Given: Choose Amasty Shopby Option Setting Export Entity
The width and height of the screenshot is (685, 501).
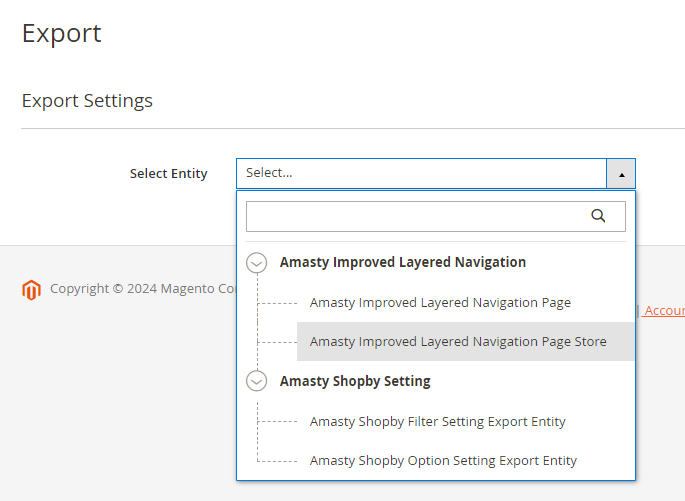Looking at the screenshot, I should [443, 460].
